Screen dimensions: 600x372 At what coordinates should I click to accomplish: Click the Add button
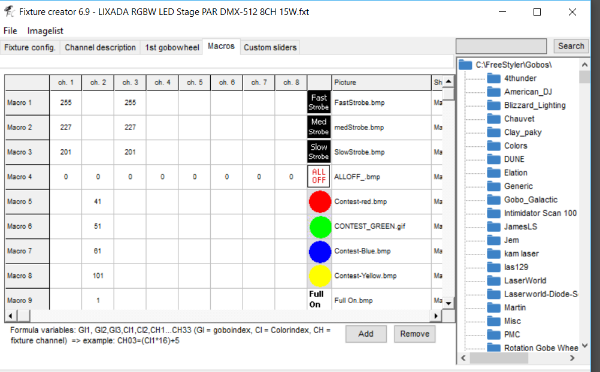click(x=366, y=334)
